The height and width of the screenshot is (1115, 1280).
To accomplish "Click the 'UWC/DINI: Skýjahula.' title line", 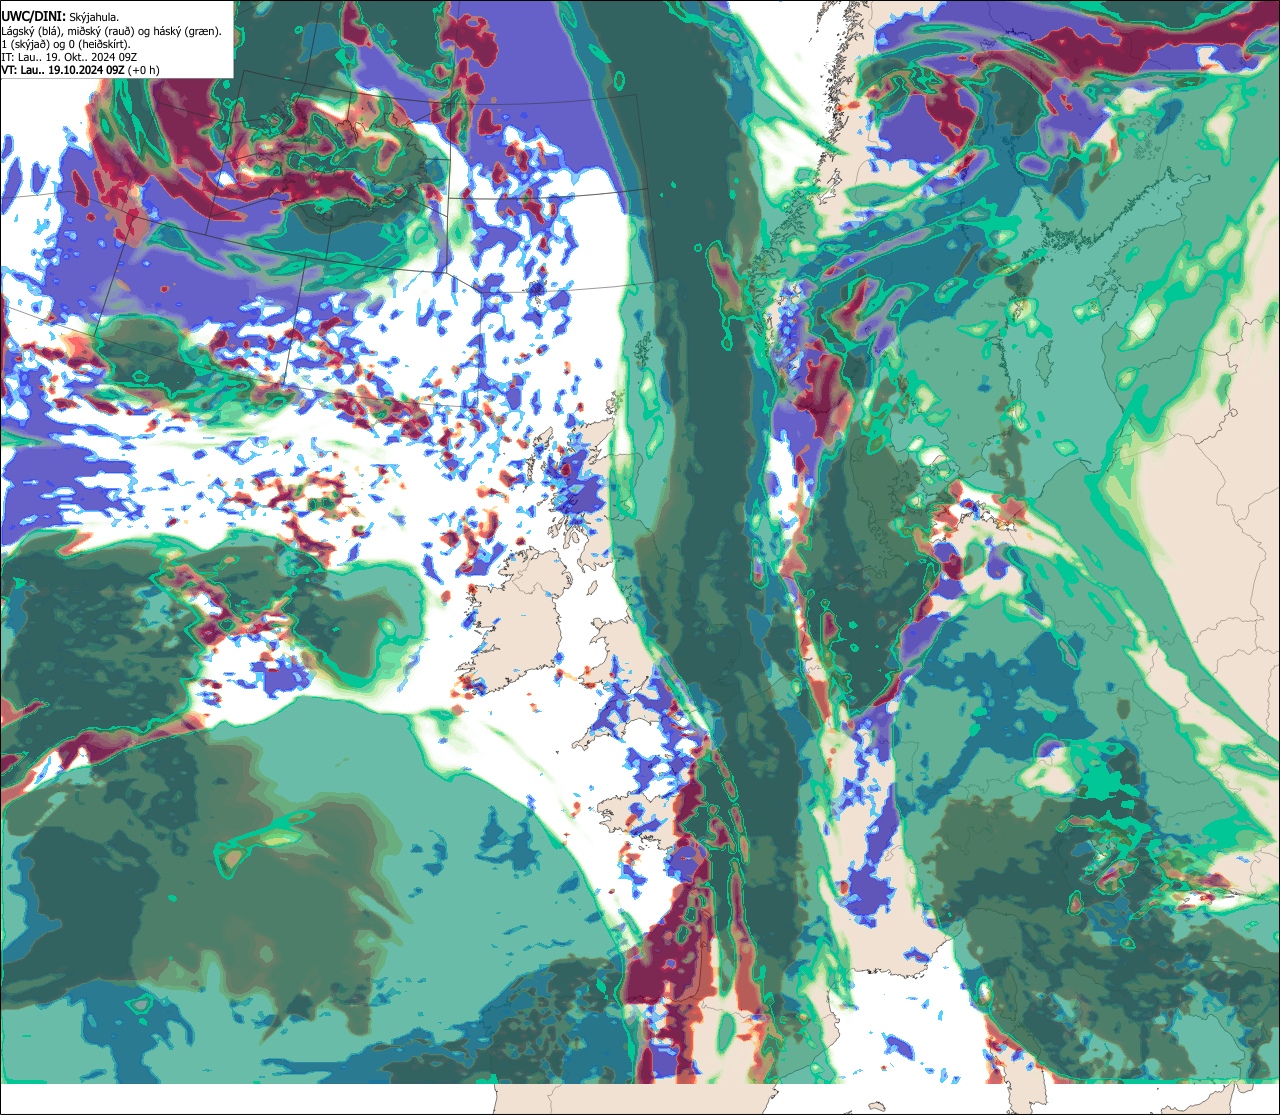I will click(x=61, y=17).
